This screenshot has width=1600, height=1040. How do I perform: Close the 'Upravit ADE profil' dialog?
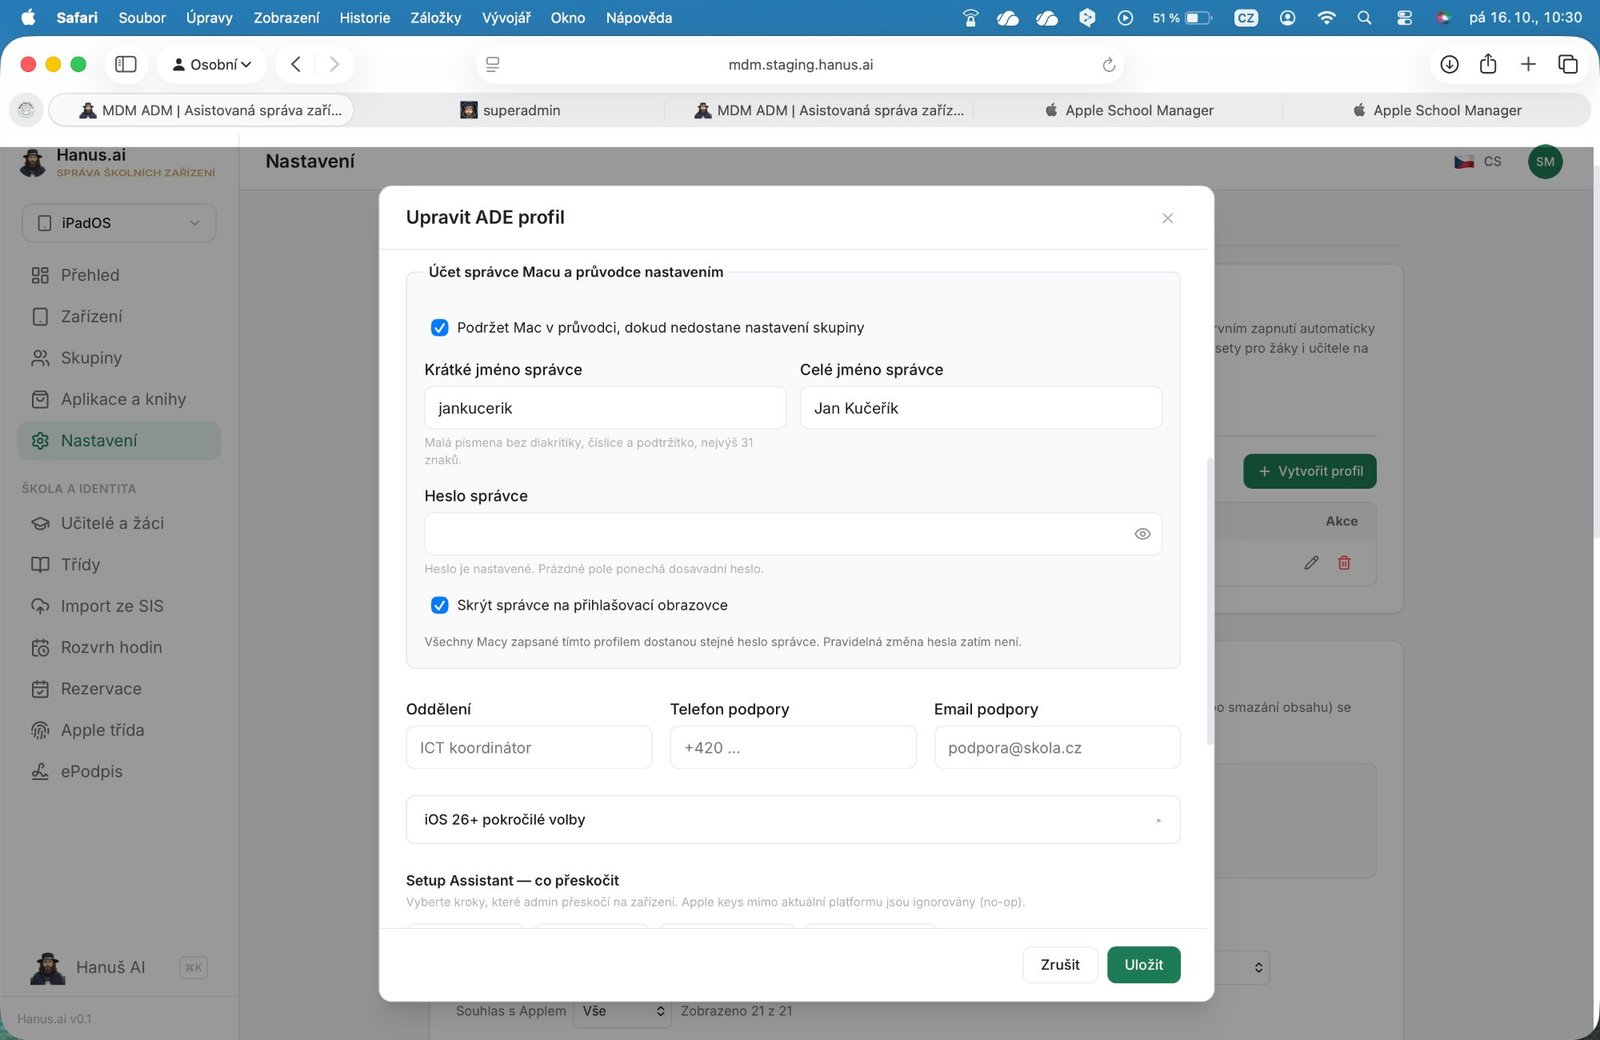coord(1167,218)
